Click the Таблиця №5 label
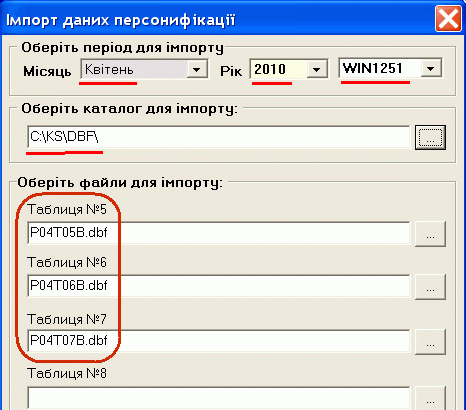This screenshot has height=410, width=466. pyautogui.click(x=67, y=209)
